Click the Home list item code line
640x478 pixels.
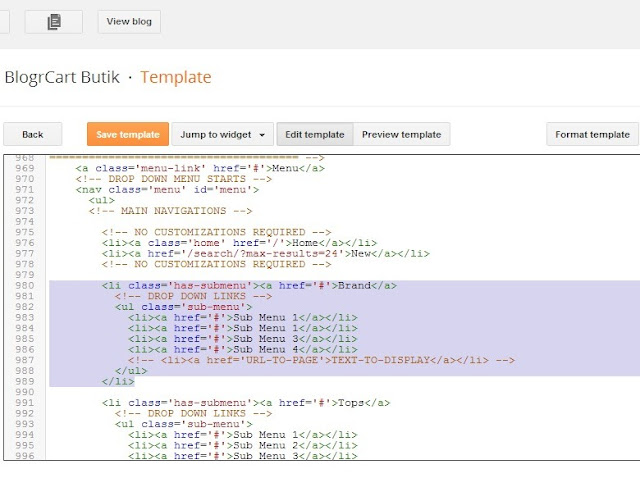[x=240, y=243]
